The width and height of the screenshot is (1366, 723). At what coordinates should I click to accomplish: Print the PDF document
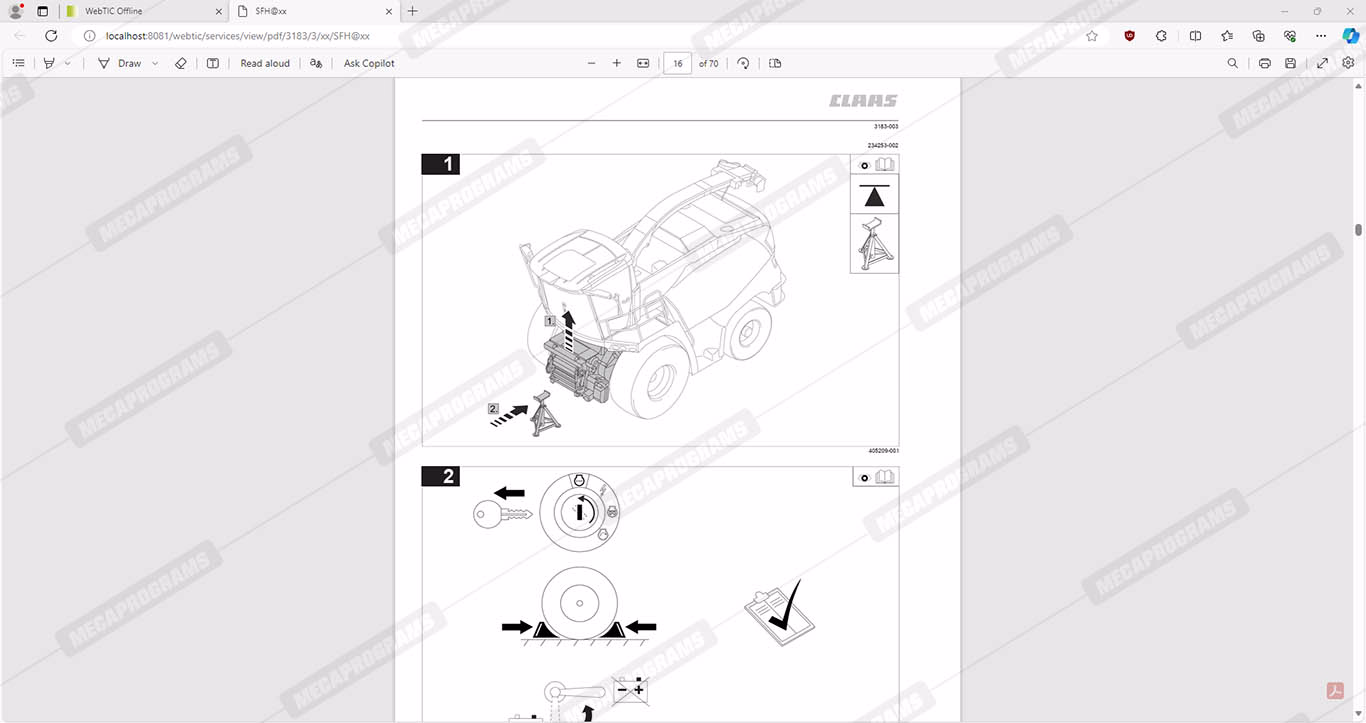pyautogui.click(x=1265, y=63)
